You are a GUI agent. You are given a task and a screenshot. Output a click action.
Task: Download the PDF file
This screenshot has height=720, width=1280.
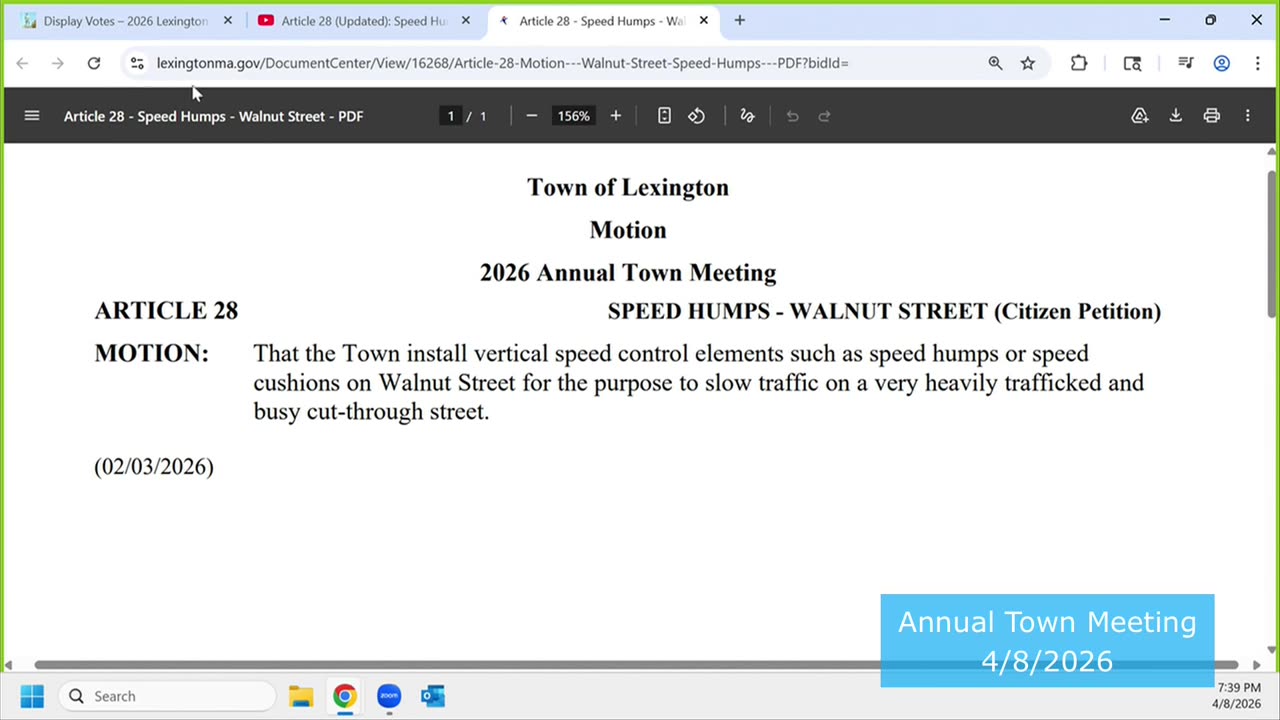[1176, 116]
